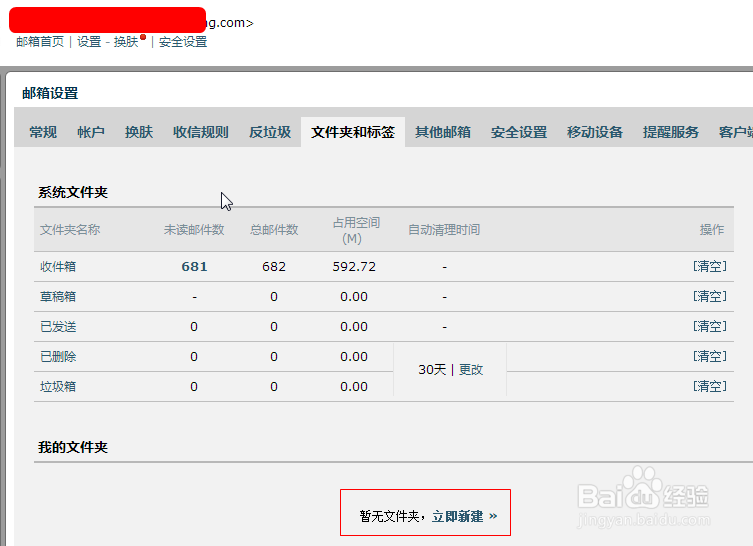Viewport: 753px width, 546px height.
Task: Click the 已发送 folder name
Action: tap(58, 327)
